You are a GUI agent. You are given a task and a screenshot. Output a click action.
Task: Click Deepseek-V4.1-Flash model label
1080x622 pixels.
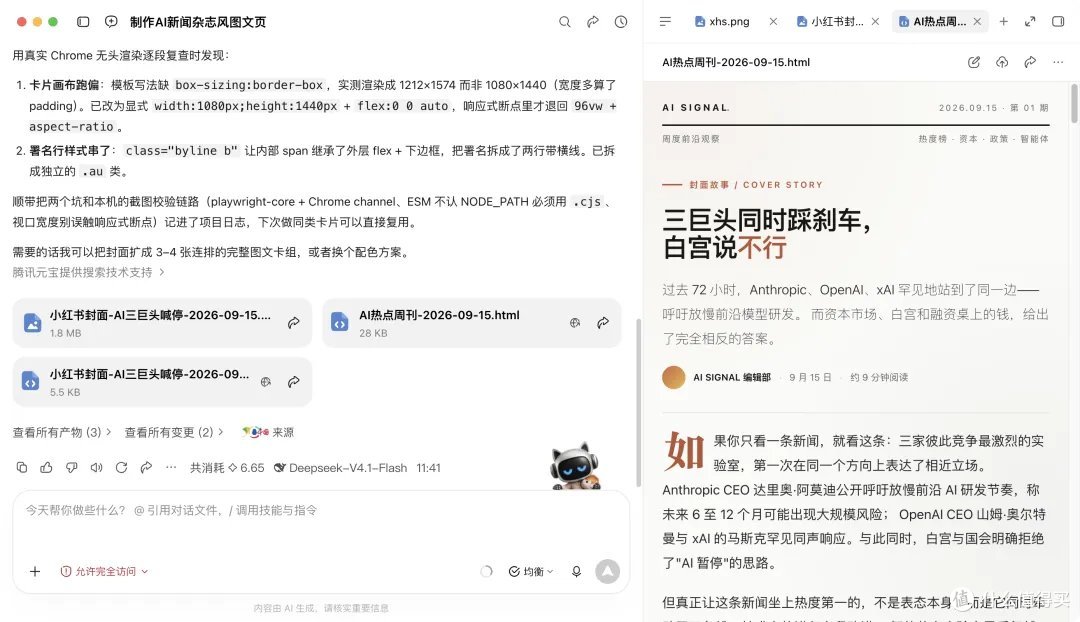point(340,468)
